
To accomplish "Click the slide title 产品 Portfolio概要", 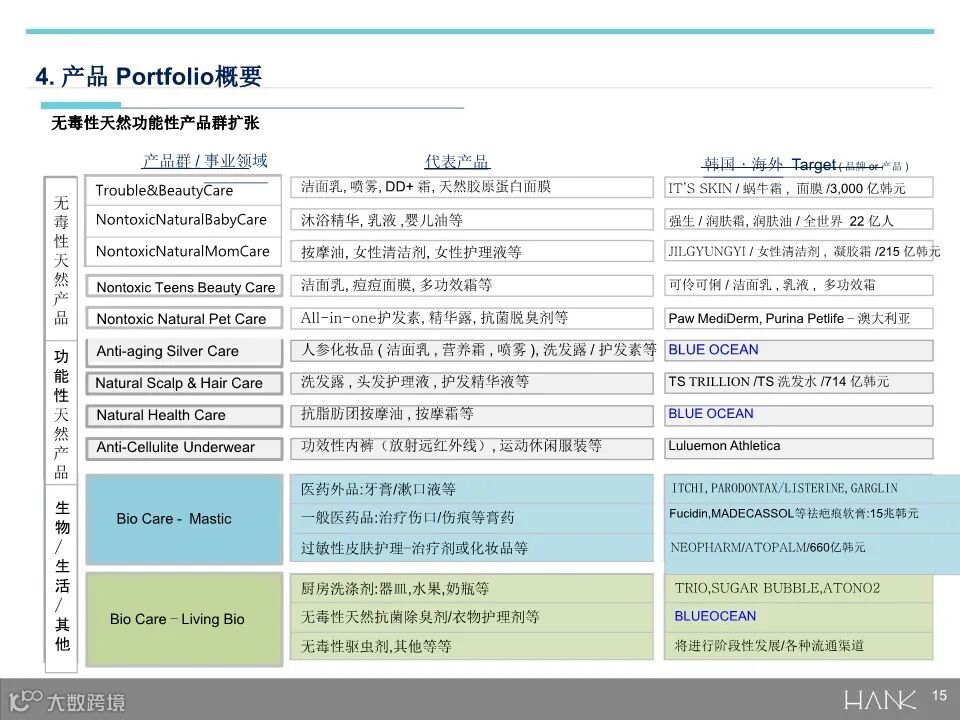I will pyautogui.click(x=149, y=77).
